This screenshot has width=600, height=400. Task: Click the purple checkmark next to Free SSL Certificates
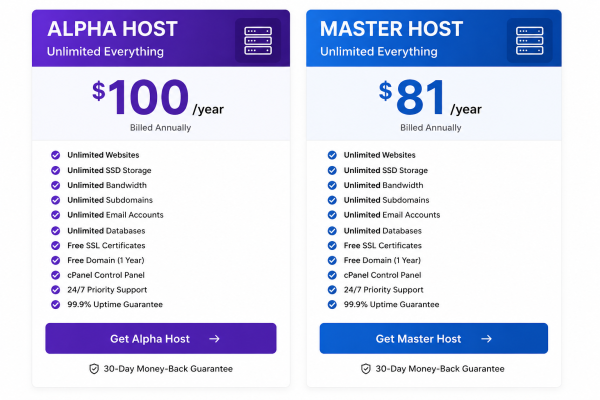55,245
